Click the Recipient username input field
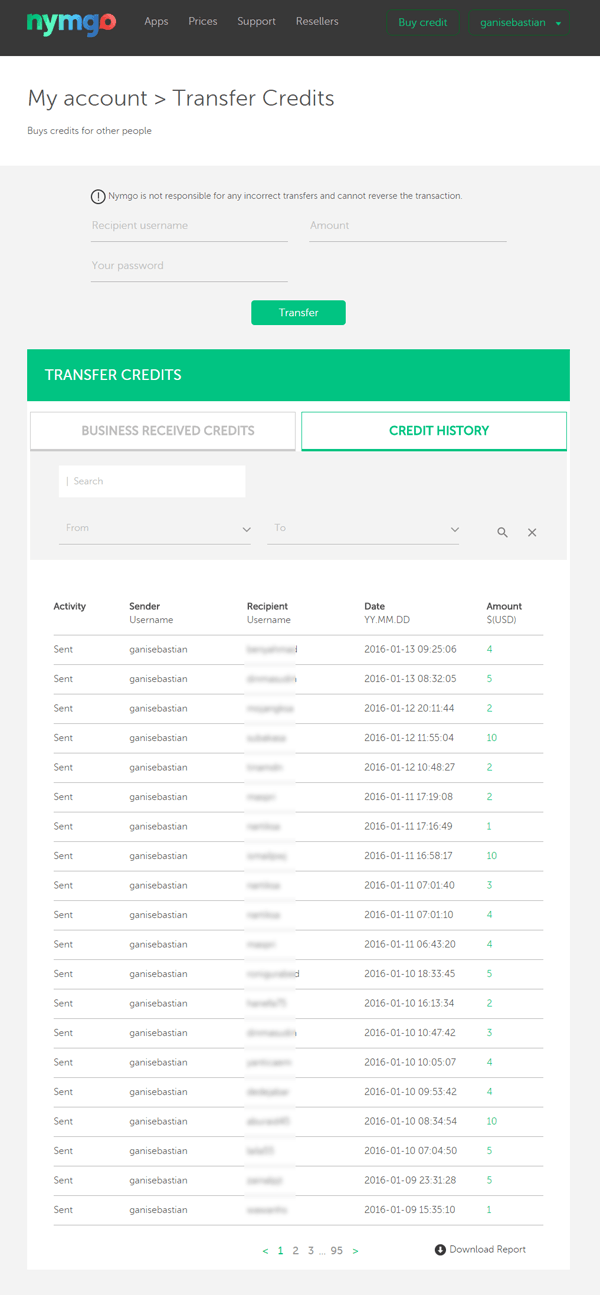Image resolution: width=600 pixels, height=1295 pixels. [189, 226]
